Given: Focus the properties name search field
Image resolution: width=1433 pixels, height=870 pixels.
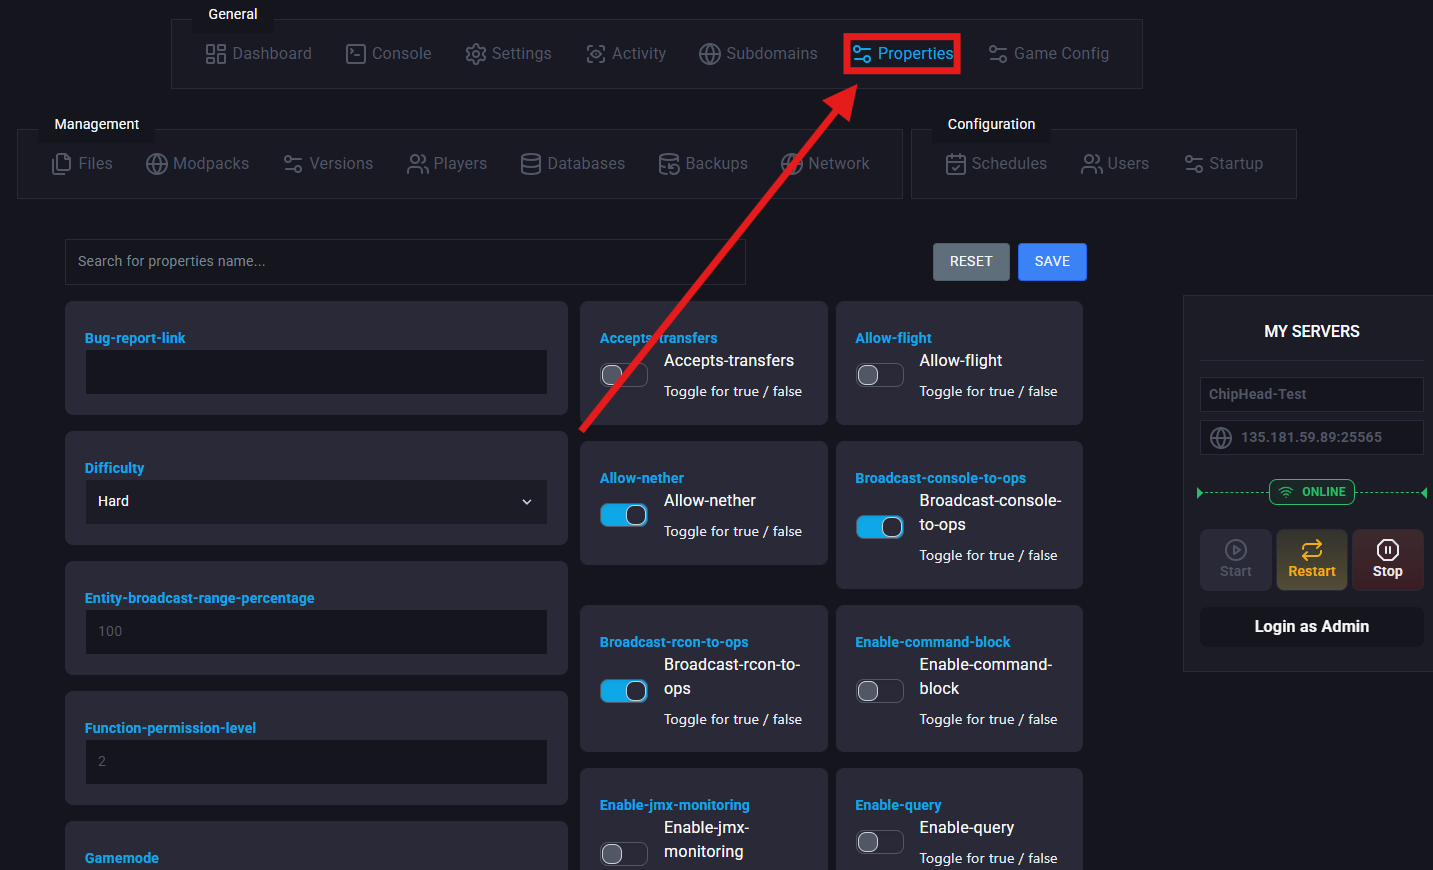Looking at the screenshot, I should [405, 262].
